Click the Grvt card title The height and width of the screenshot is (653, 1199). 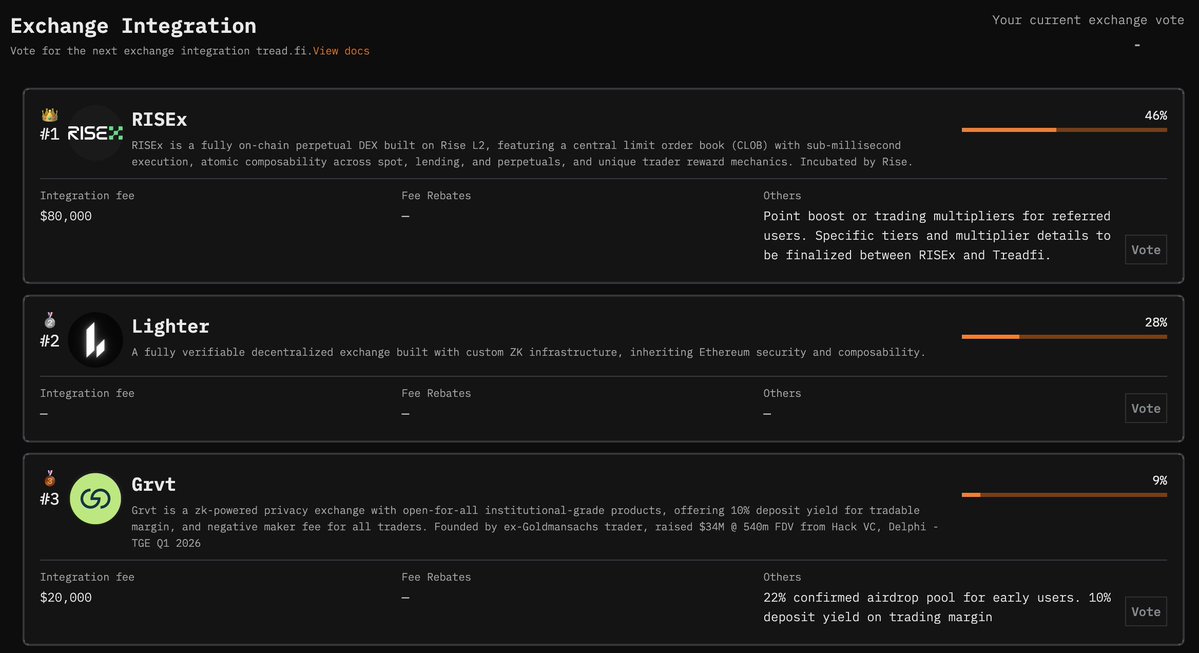point(154,484)
